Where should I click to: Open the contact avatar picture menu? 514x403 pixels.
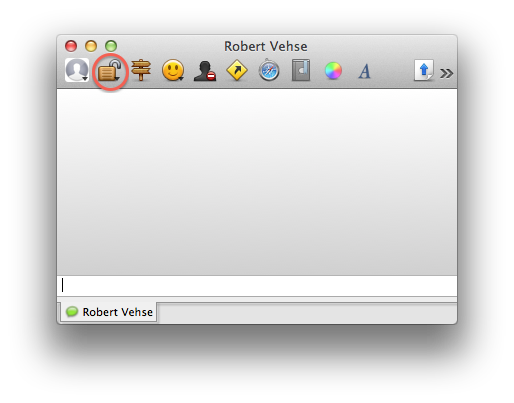[x=77, y=70]
